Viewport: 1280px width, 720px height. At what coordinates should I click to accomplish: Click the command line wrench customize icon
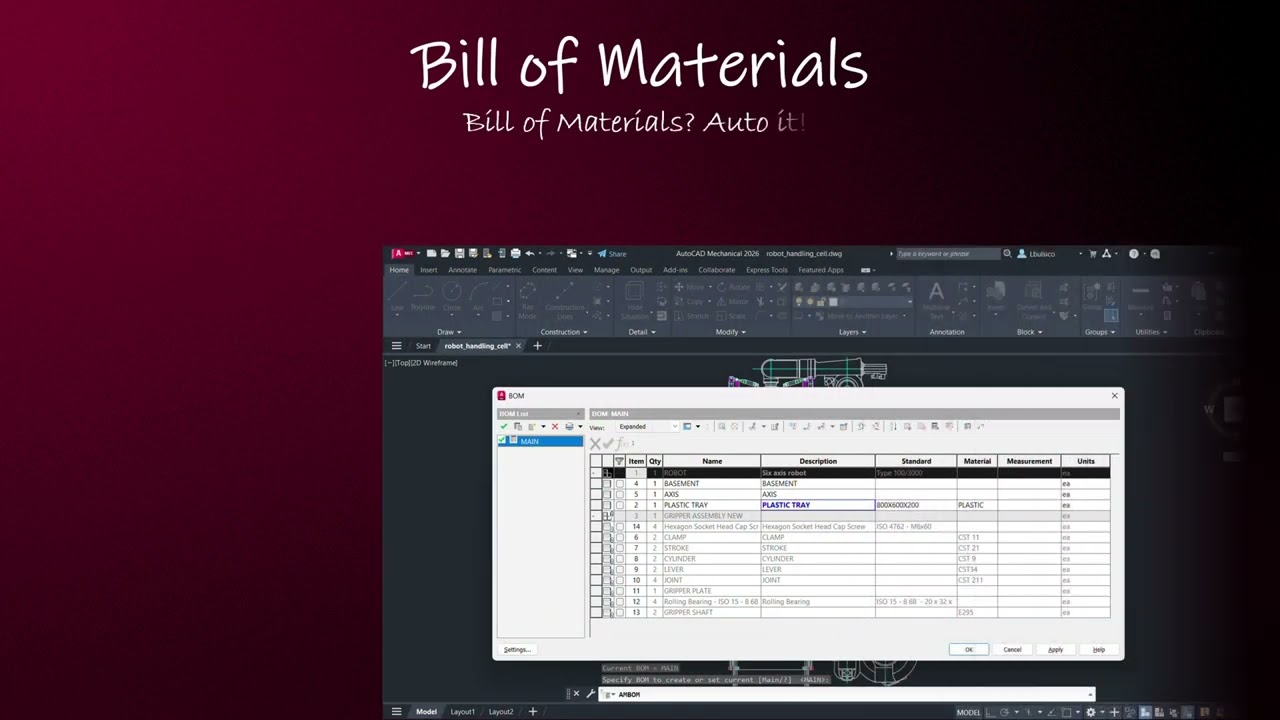click(x=590, y=694)
